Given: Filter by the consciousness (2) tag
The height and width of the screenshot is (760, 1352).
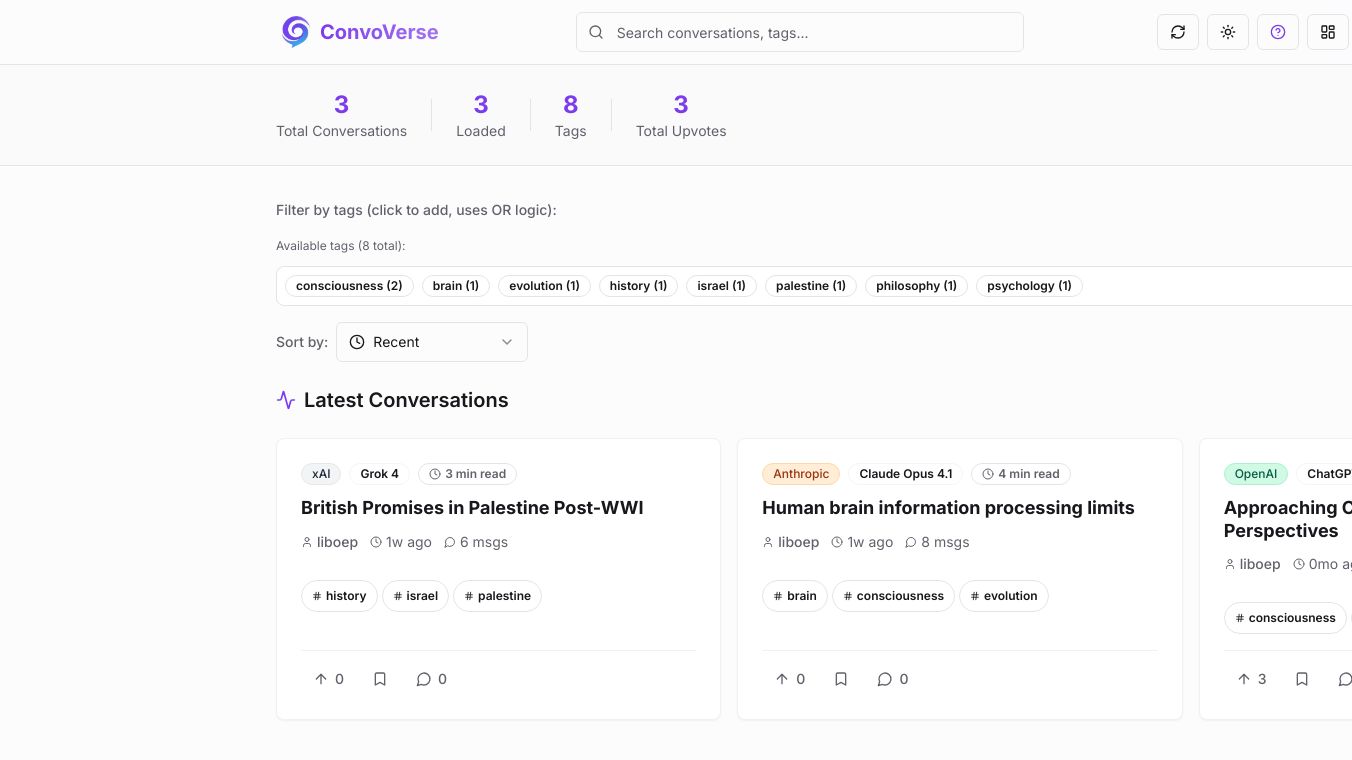Looking at the screenshot, I should tap(349, 286).
